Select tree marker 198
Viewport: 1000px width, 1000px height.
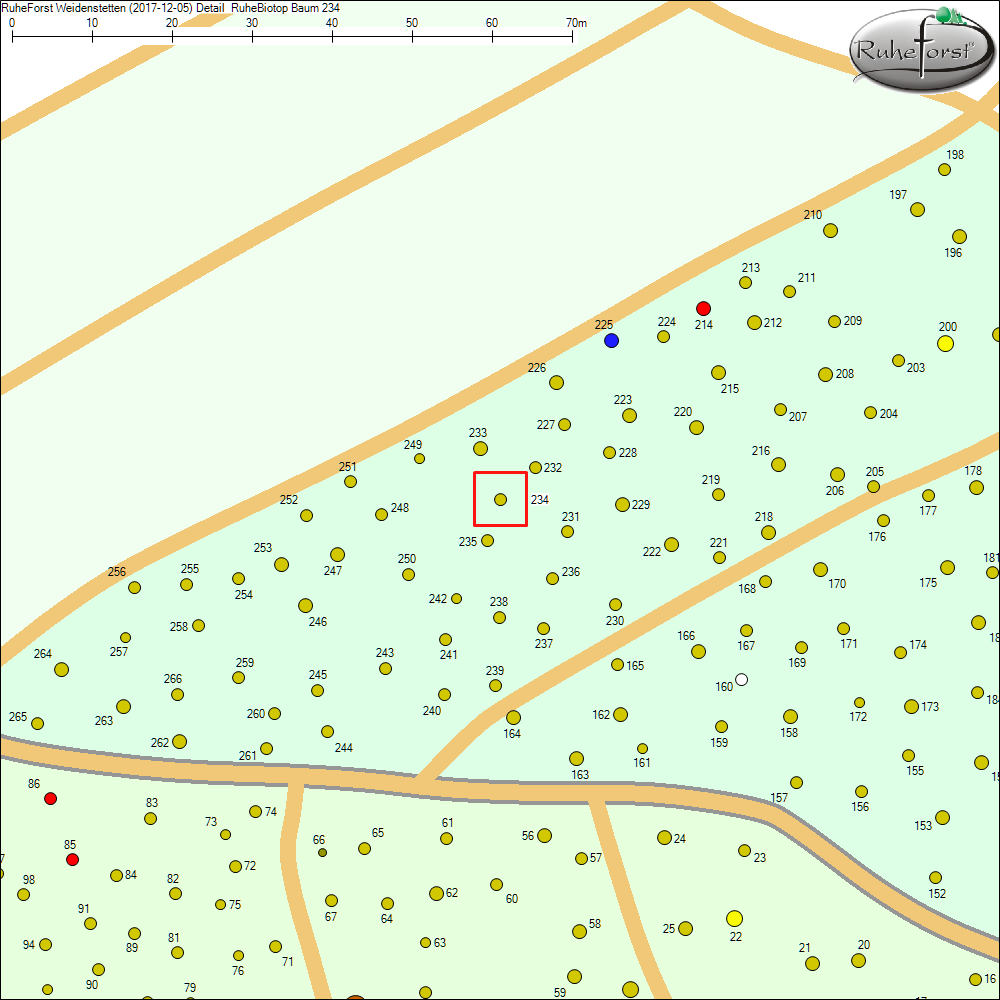pos(944,169)
